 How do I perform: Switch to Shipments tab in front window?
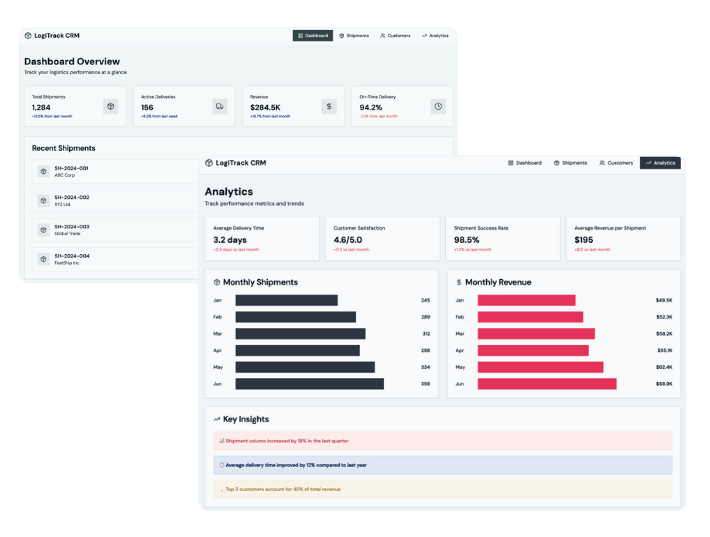coord(570,162)
